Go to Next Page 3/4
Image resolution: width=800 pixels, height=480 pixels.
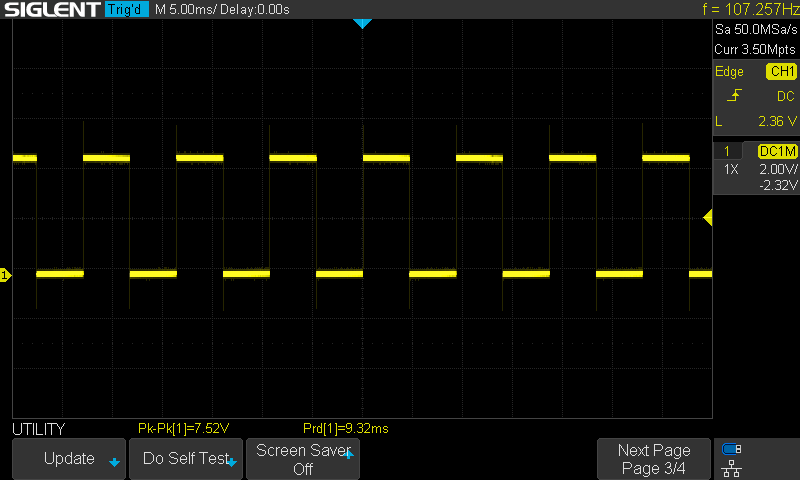(653, 459)
